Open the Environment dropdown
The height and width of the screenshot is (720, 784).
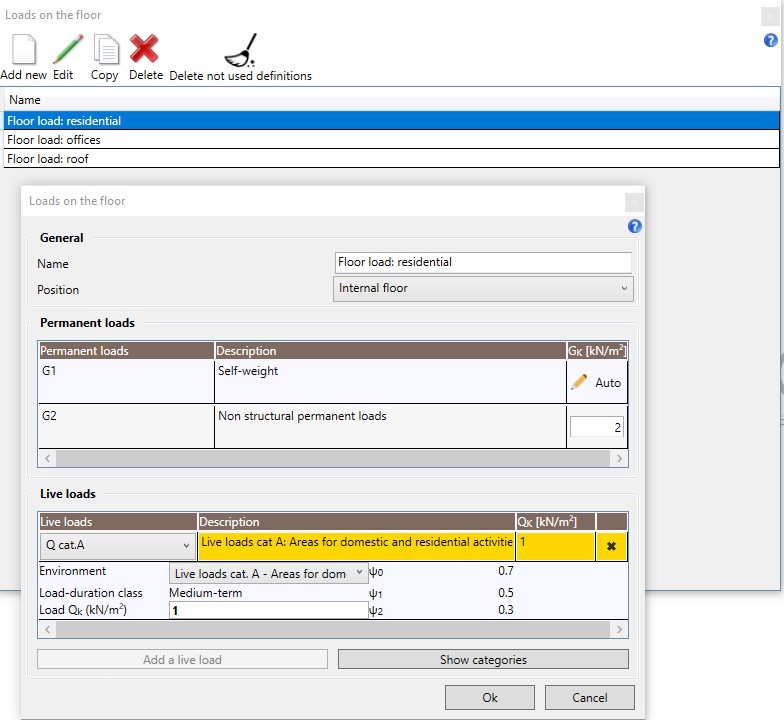268,573
